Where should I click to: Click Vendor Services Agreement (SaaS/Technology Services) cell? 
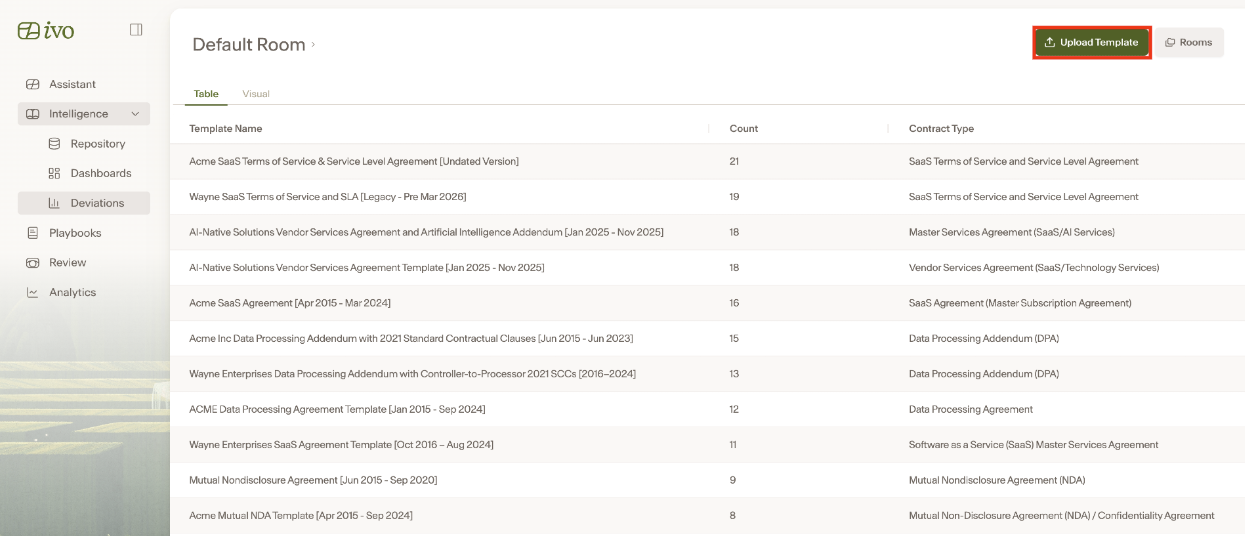1034,268
